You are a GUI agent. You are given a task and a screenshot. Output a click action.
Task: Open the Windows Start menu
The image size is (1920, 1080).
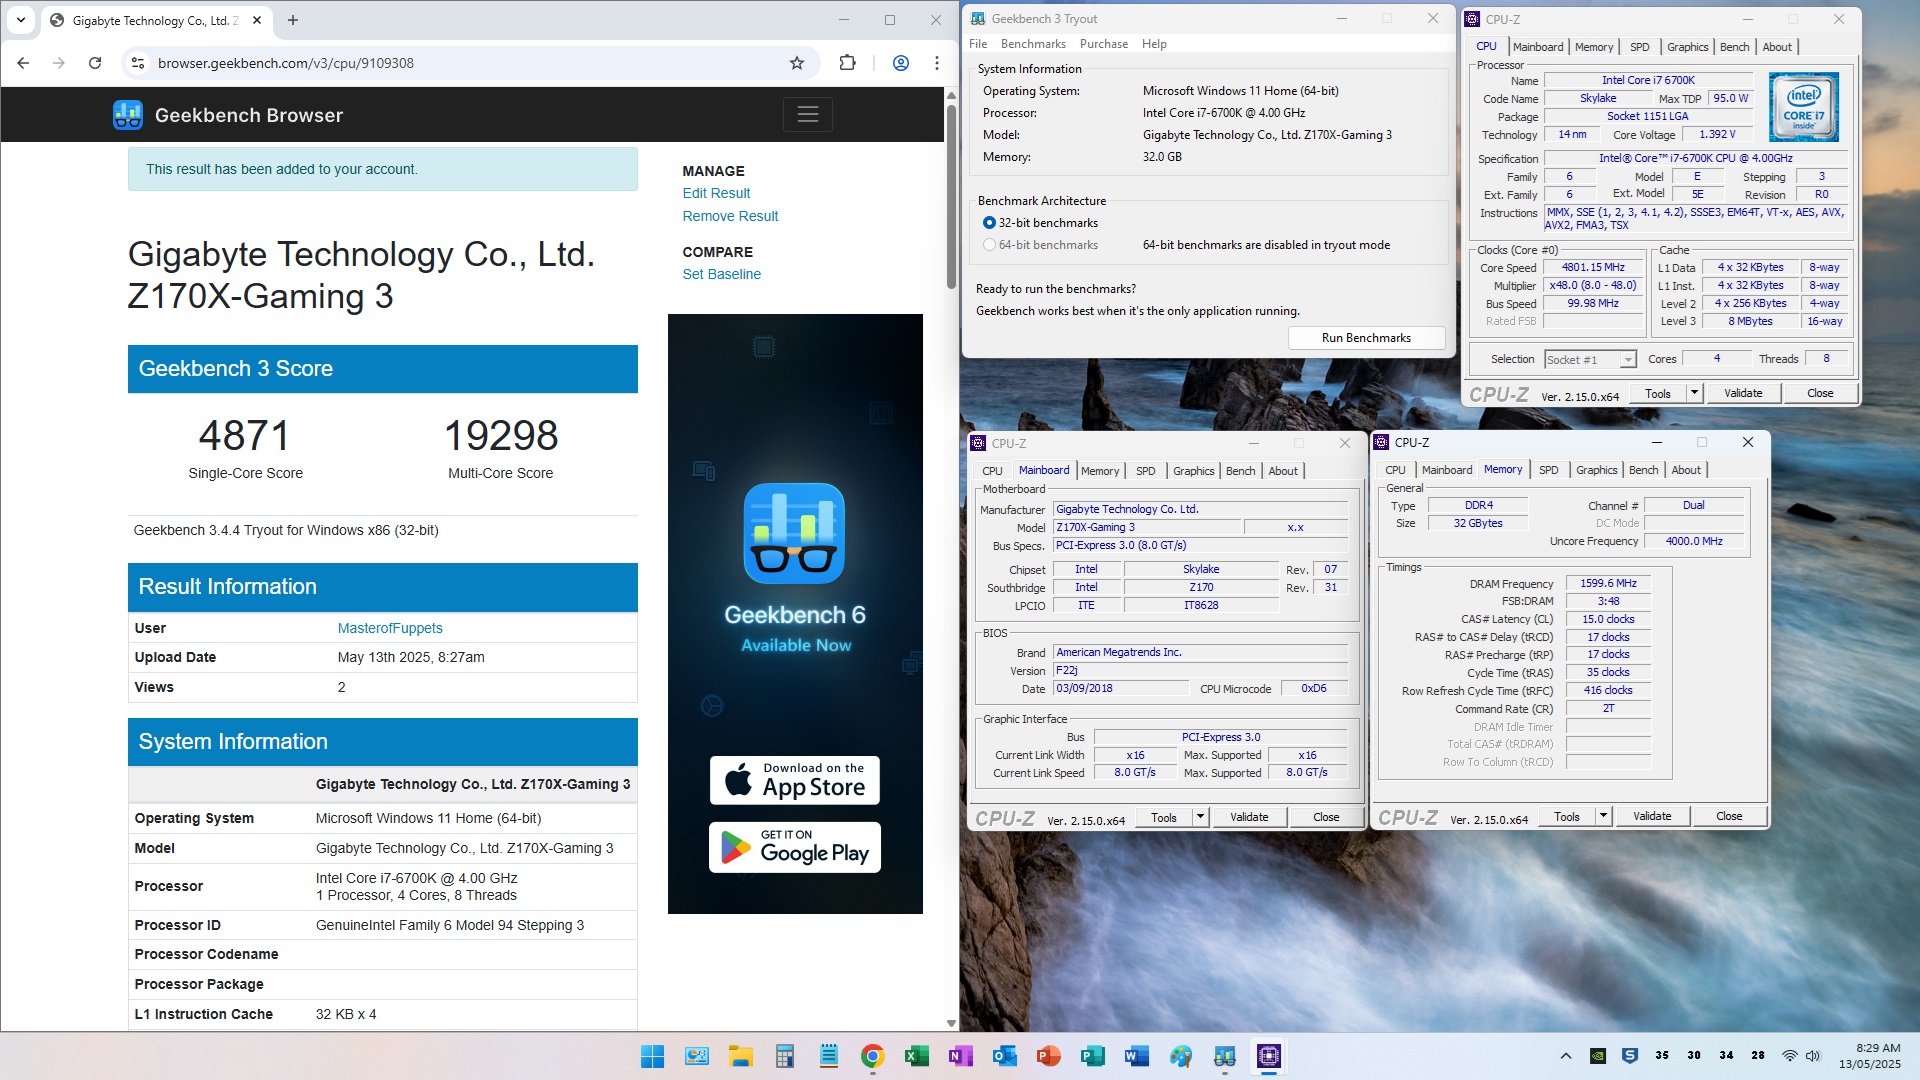(652, 1056)
